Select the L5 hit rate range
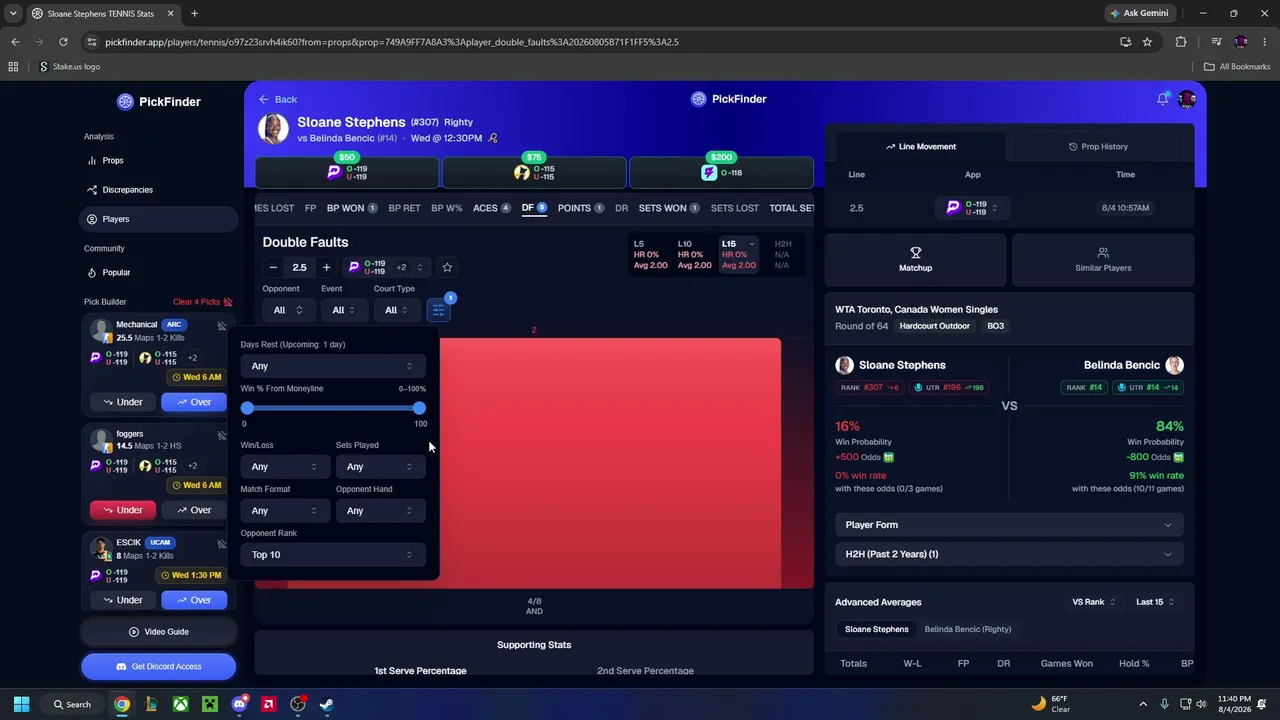 pyautogui.click(x=650, y=254)
